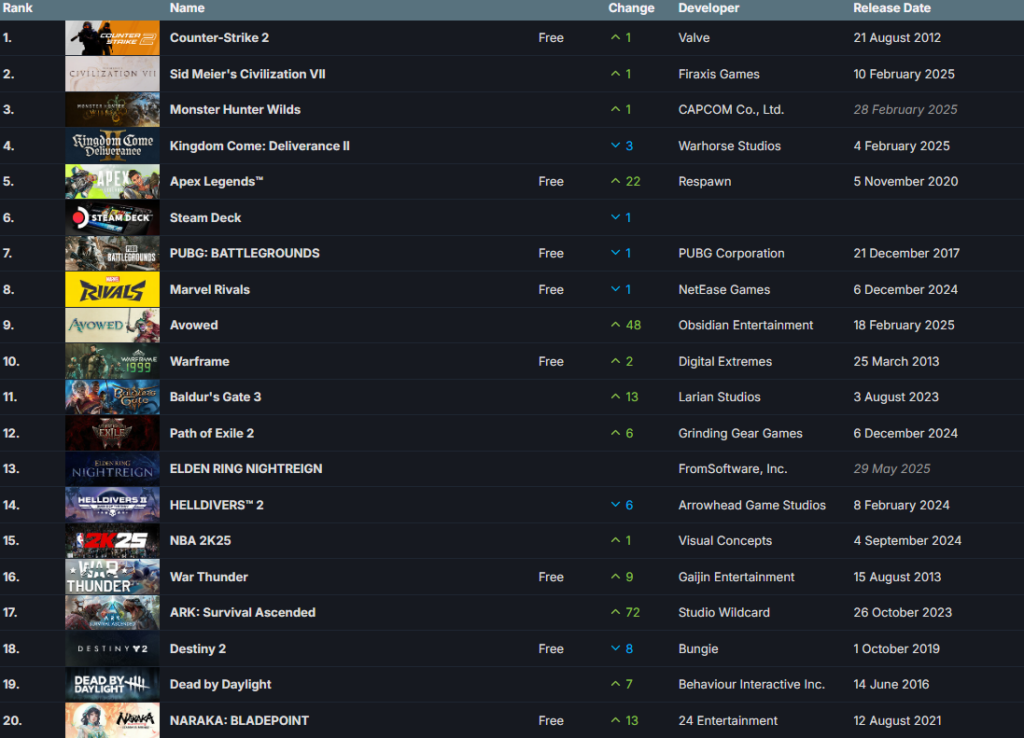Open the Monster Hunter Wilds title link
Image resolution: width=1024 pixels, height=738 pixels.
(235, 110)
